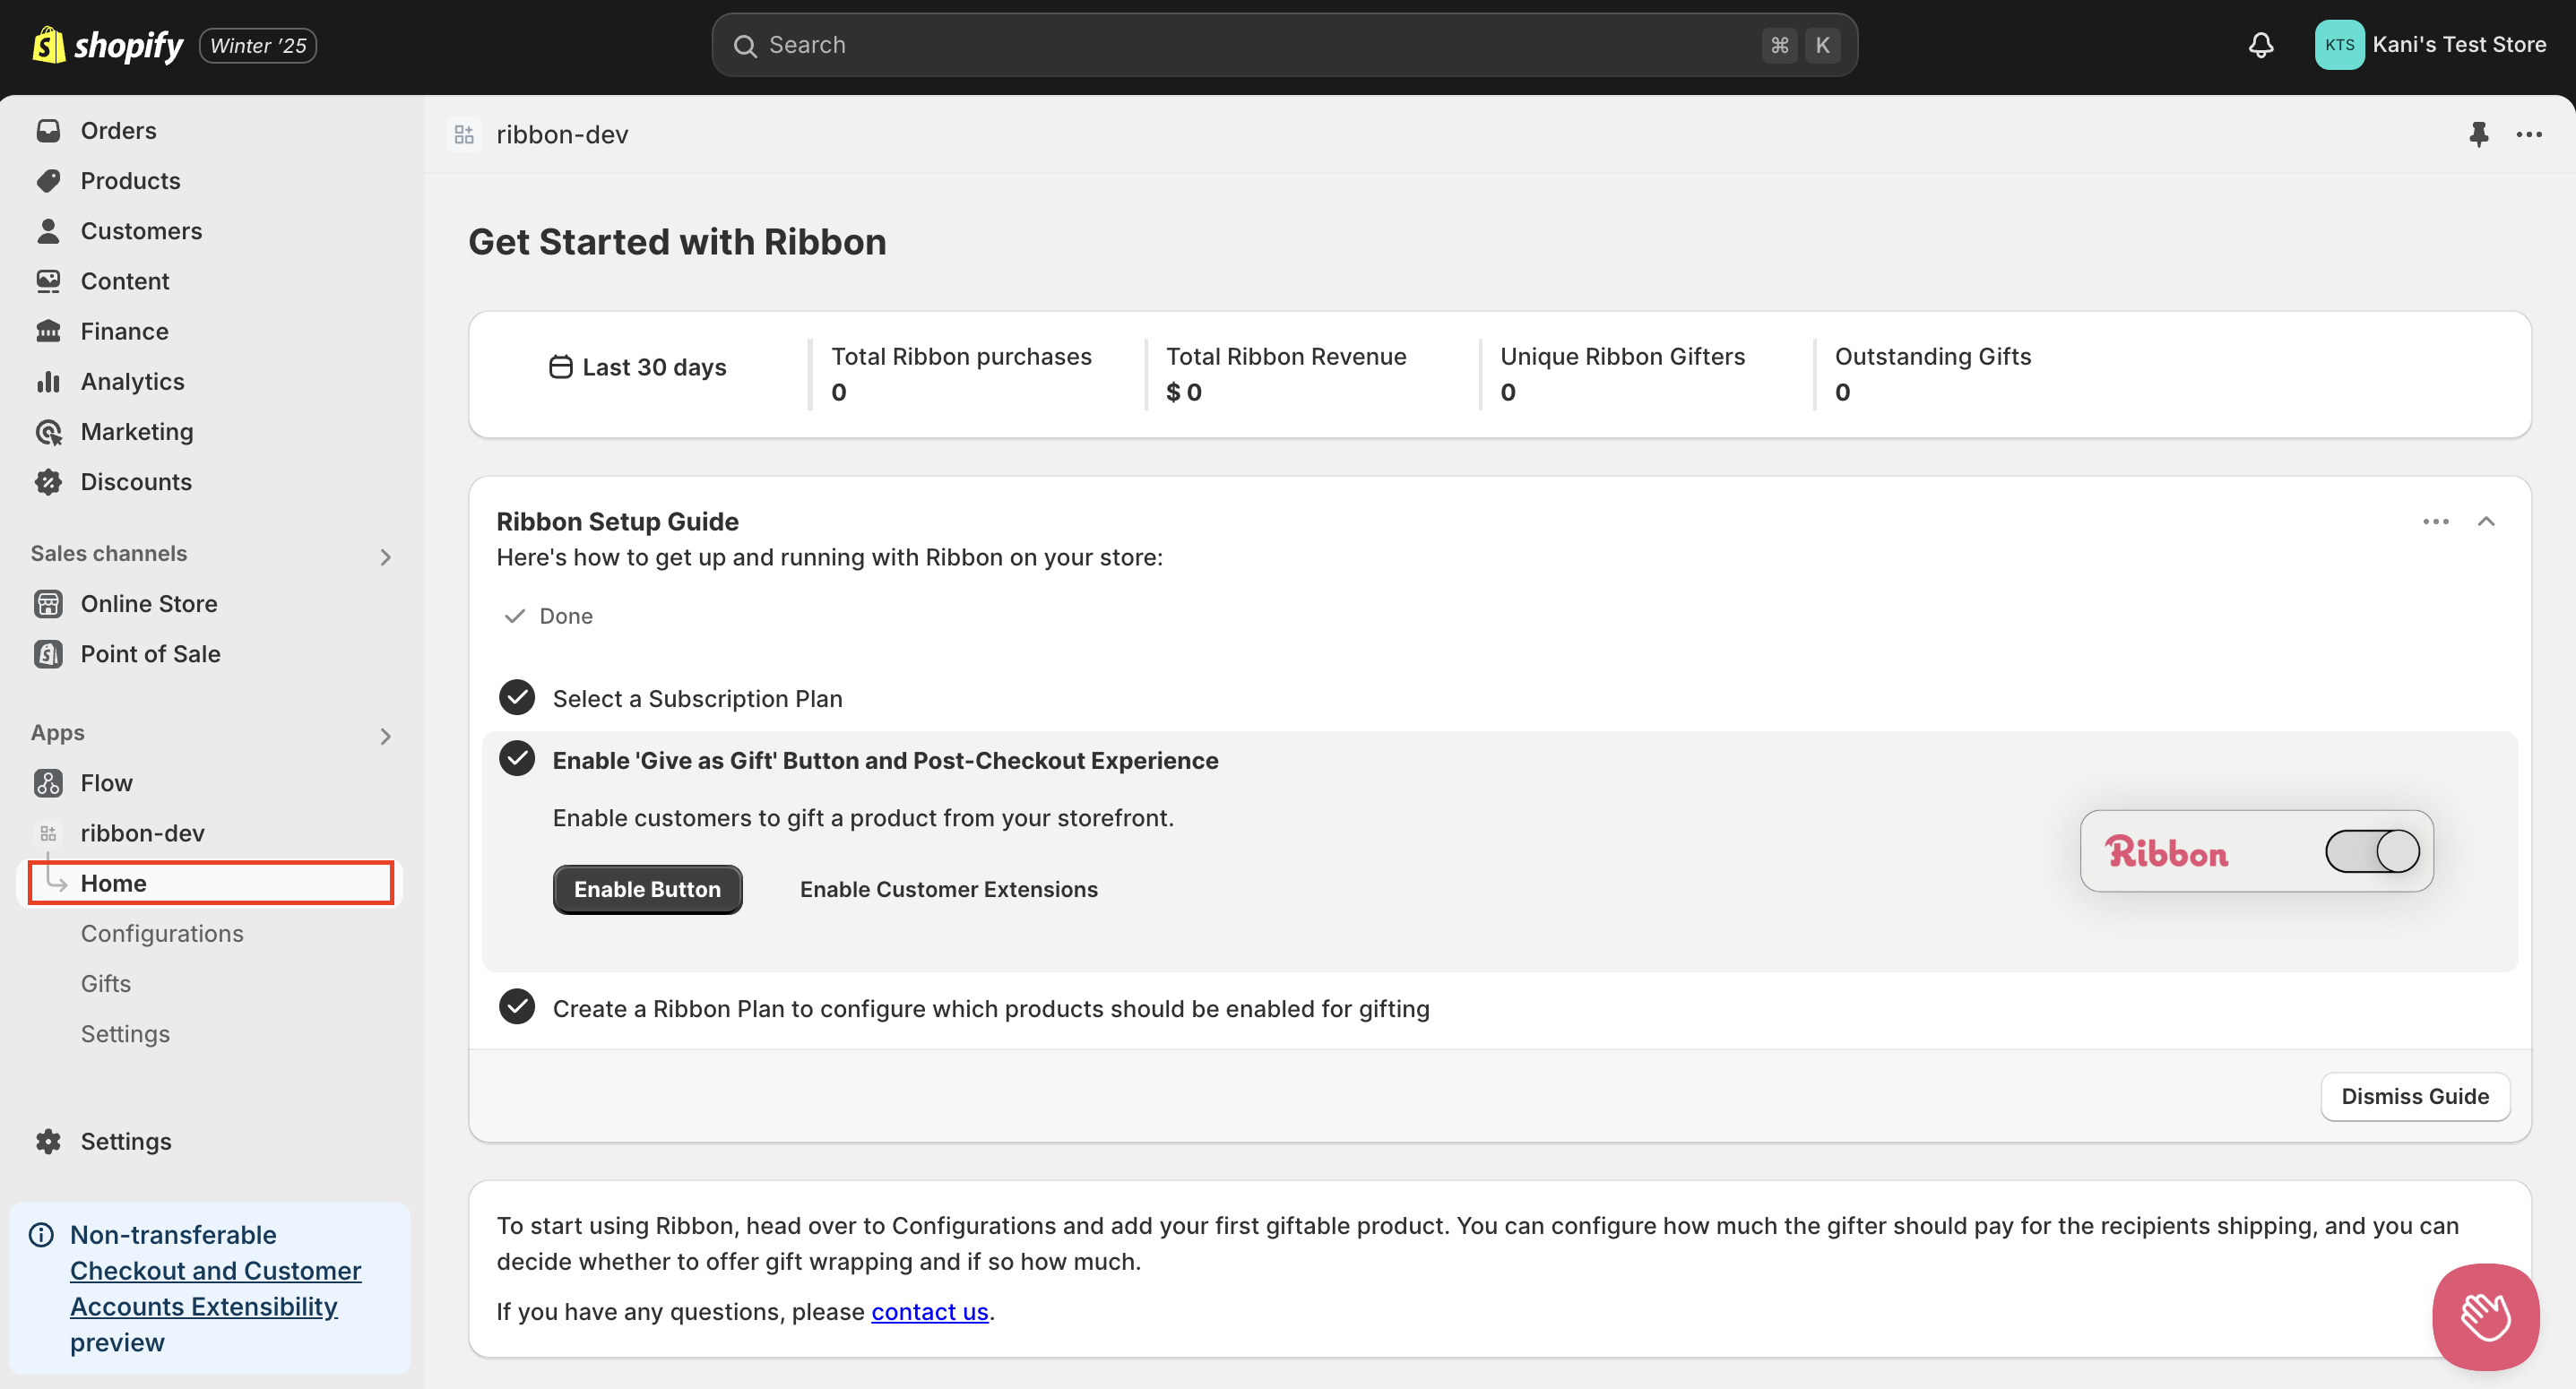
Task: Open the app header three-dots menu
Action: pyautogui.click(x=2529, y=134)
